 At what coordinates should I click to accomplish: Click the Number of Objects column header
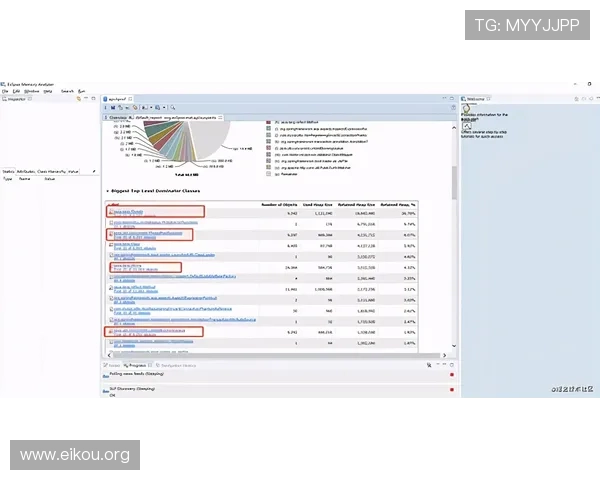pyautogui.click(x=280, y=203)
